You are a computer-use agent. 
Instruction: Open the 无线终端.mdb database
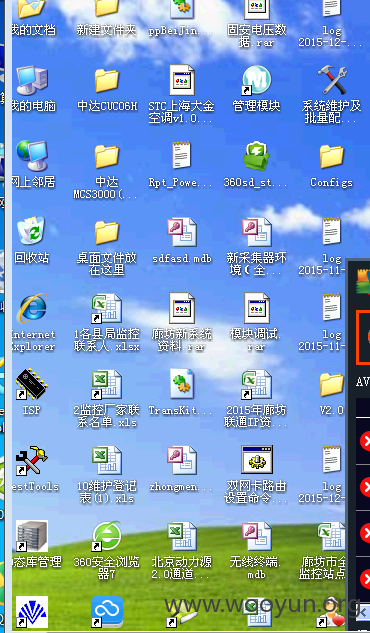tap(257, 536)
